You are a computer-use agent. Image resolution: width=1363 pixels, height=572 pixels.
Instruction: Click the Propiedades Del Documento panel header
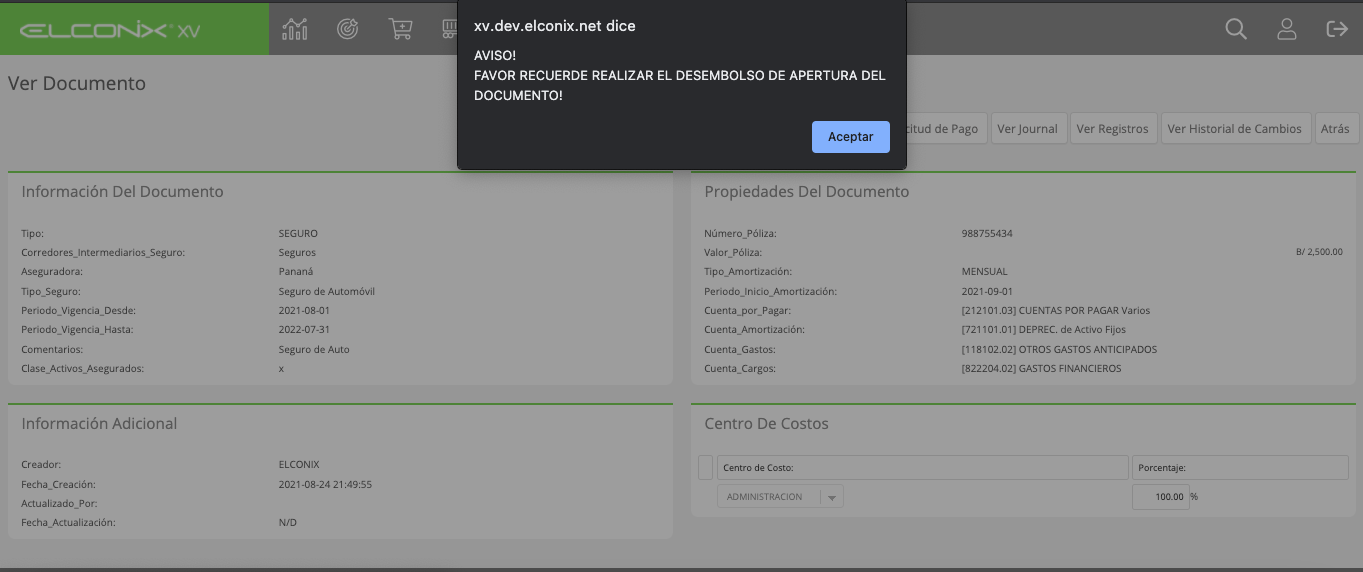[x=807, y=191]
